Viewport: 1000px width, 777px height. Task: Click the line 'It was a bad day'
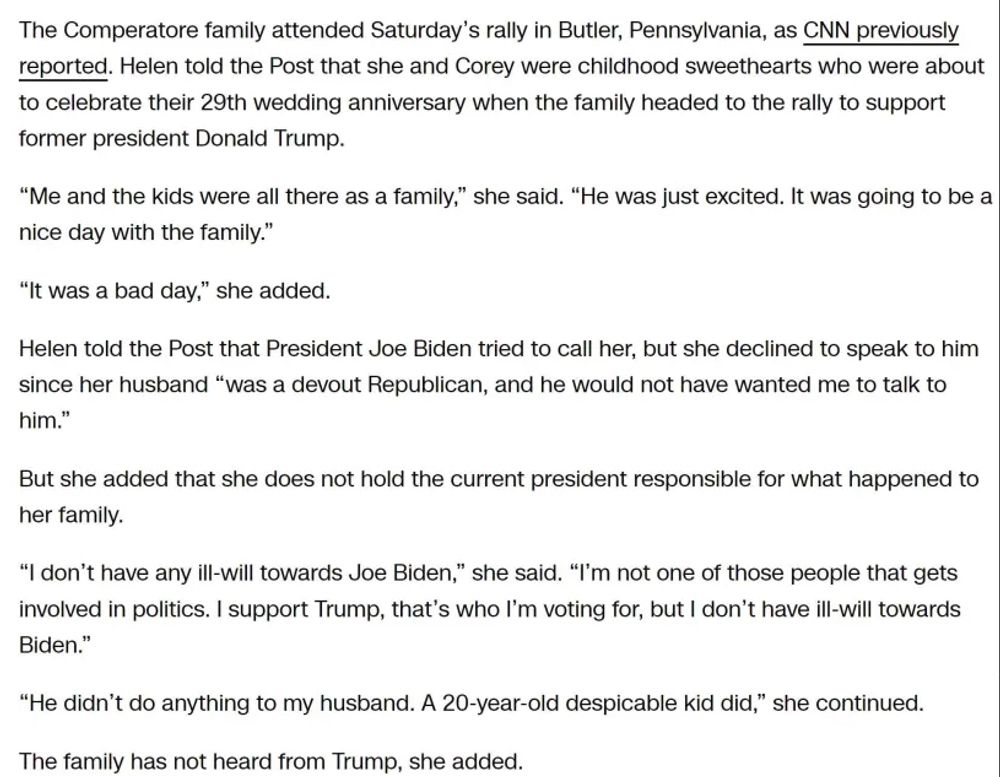[175, 291]
